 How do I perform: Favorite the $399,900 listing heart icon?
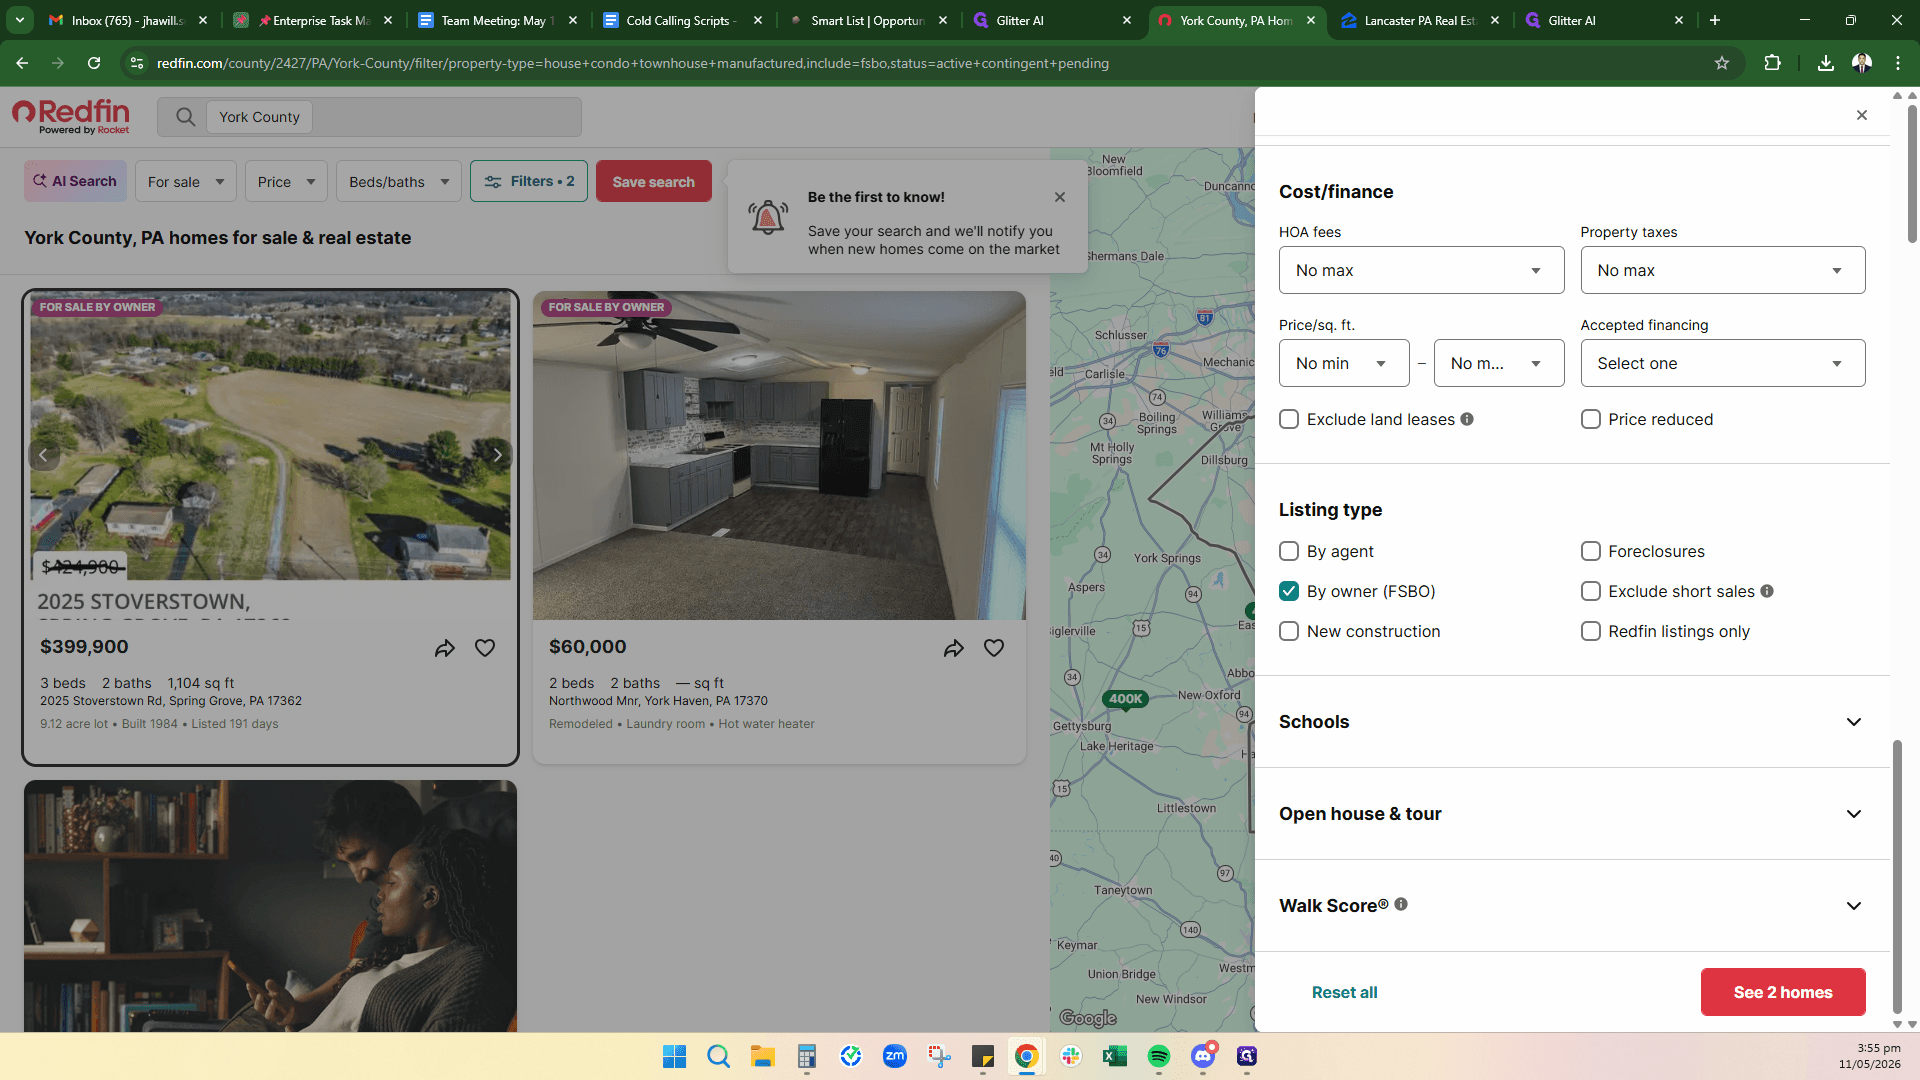(485, 648)
